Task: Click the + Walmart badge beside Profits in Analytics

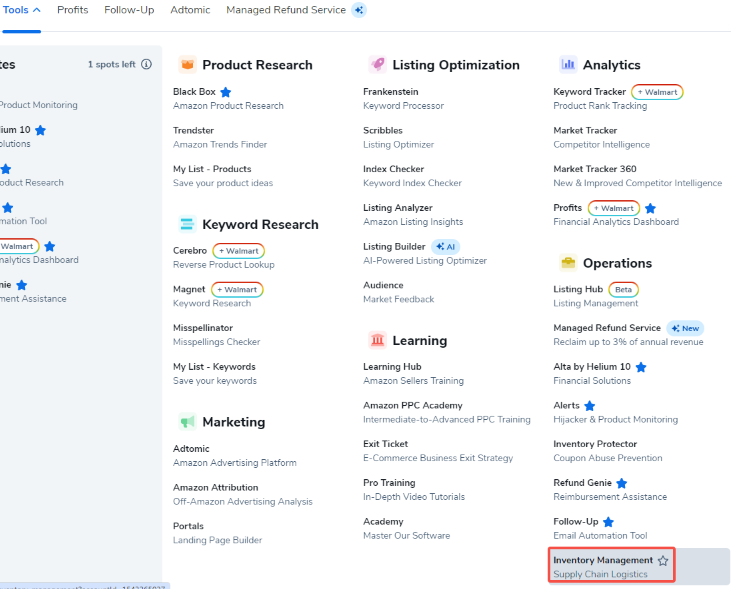Action: [614, 208]
